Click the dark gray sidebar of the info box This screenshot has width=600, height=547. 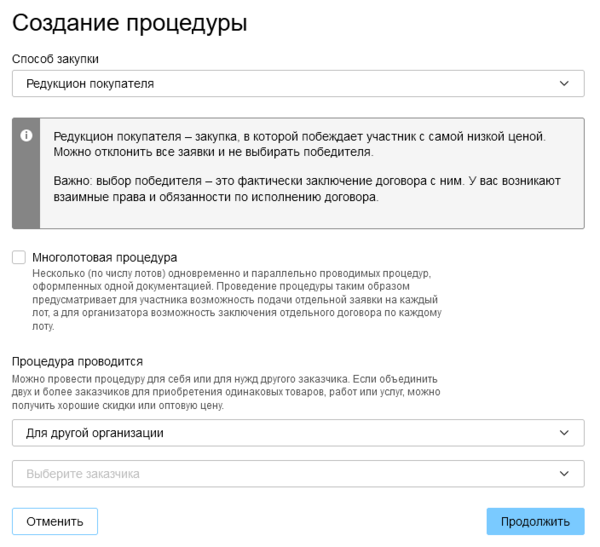(x=26, y=190)
